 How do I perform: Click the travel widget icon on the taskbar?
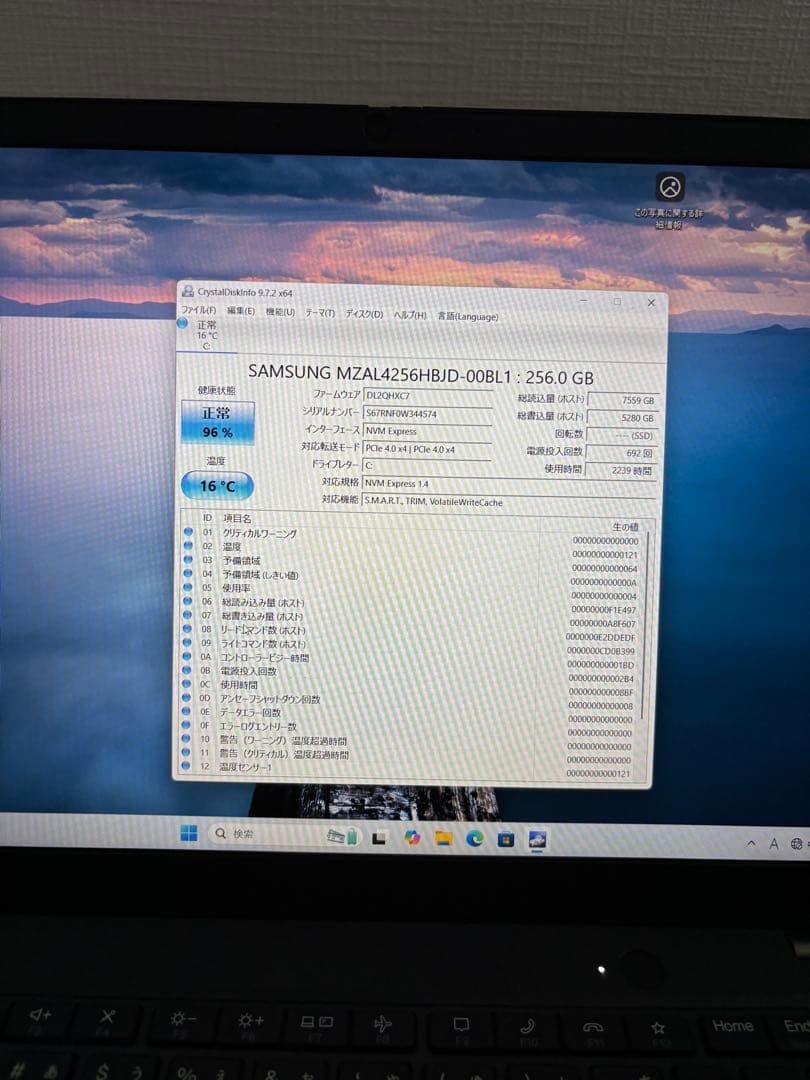tap(342, 838)
